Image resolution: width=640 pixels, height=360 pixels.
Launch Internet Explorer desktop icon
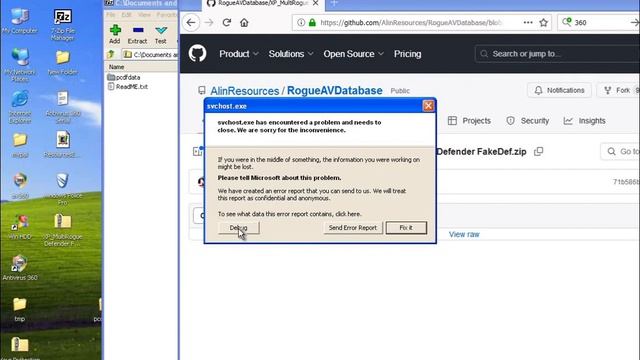point(20,107)
